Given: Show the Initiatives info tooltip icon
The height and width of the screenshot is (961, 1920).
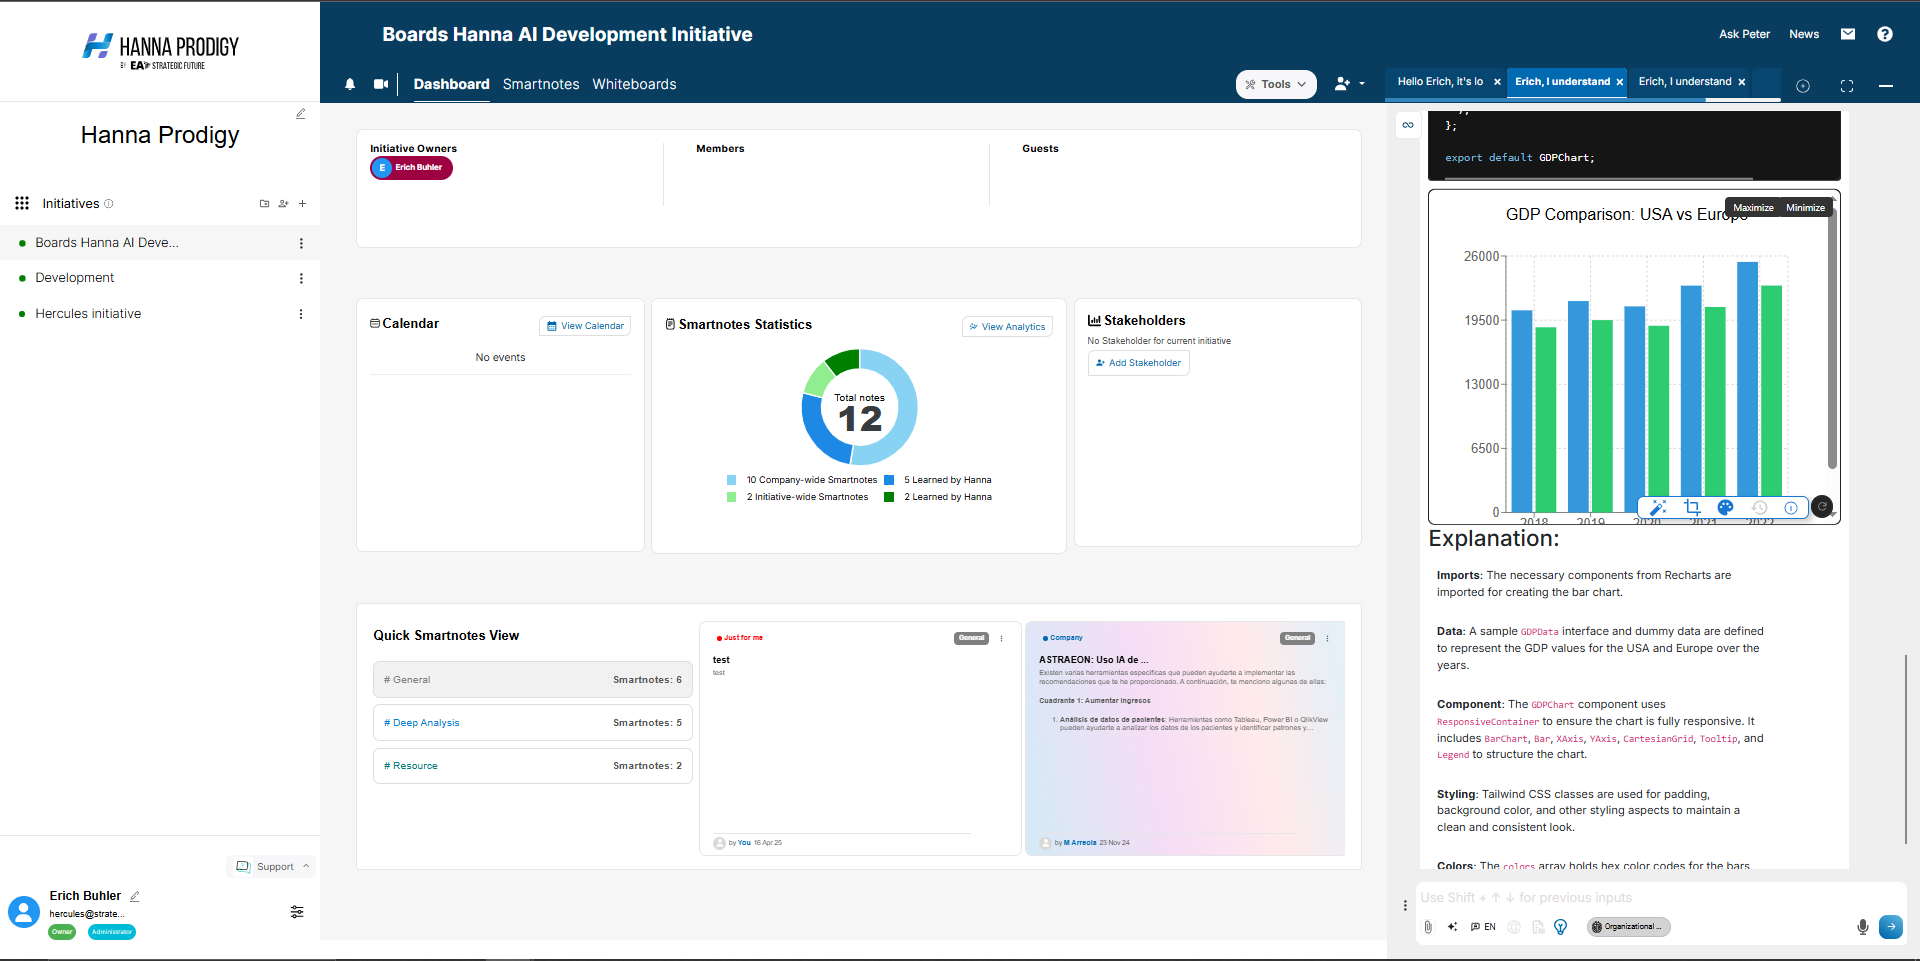Looking at the screenshot, I should click(109, 203).
